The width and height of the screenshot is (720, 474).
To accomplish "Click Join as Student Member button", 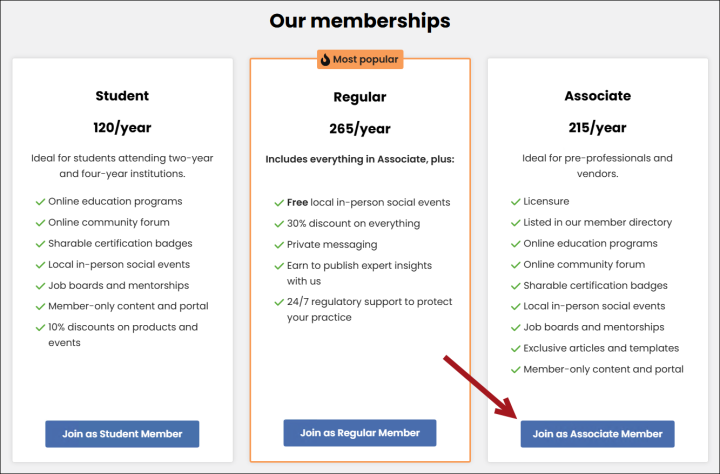I will [122, 434].
